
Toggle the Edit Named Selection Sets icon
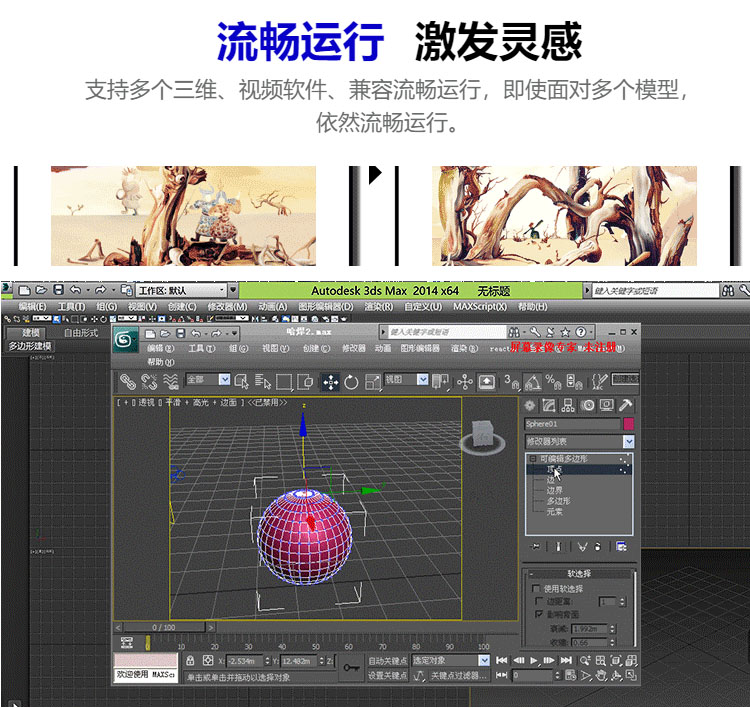tap(598, 382)
